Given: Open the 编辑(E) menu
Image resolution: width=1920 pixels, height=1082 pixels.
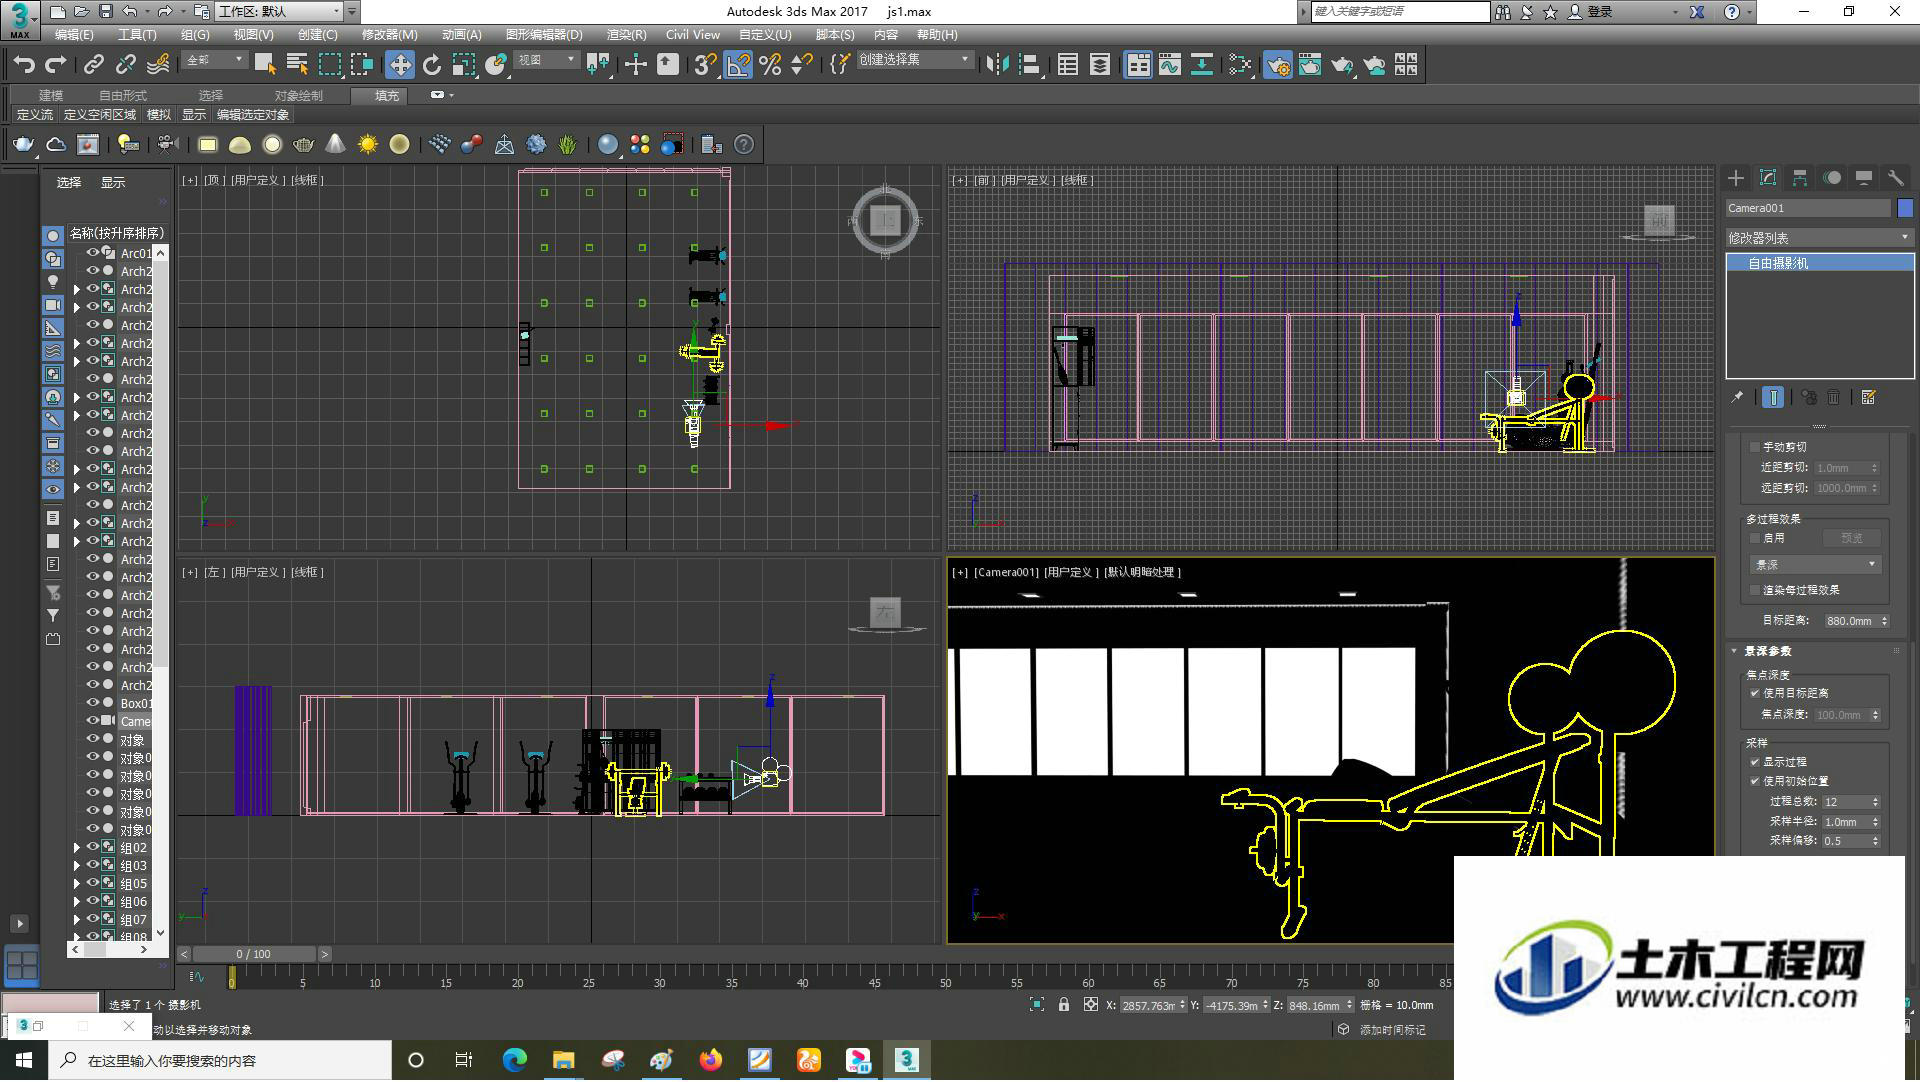Looking at the screenshot, I should (74, 34).
